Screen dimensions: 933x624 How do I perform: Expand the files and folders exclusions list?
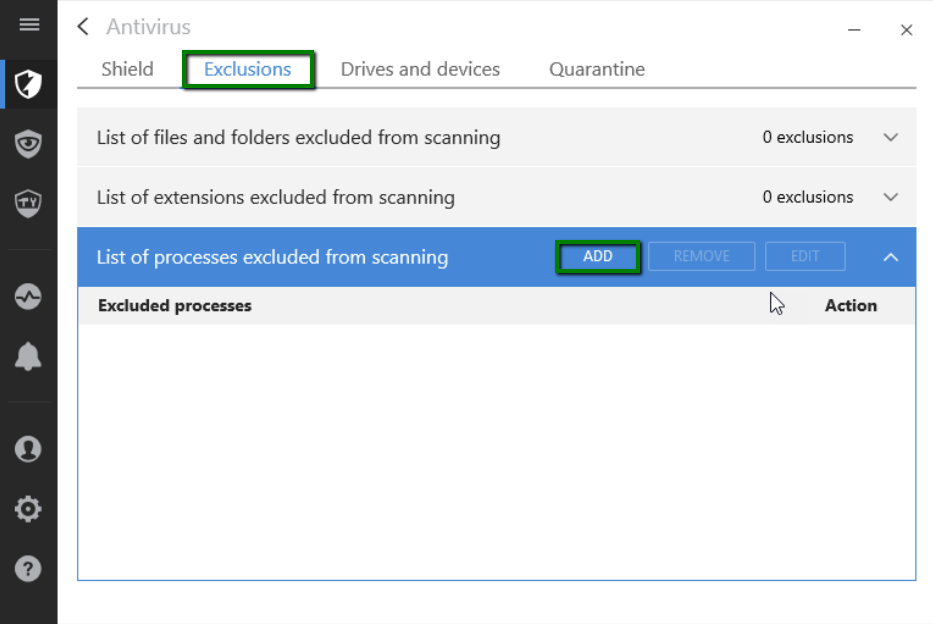(x=890, y=137)
